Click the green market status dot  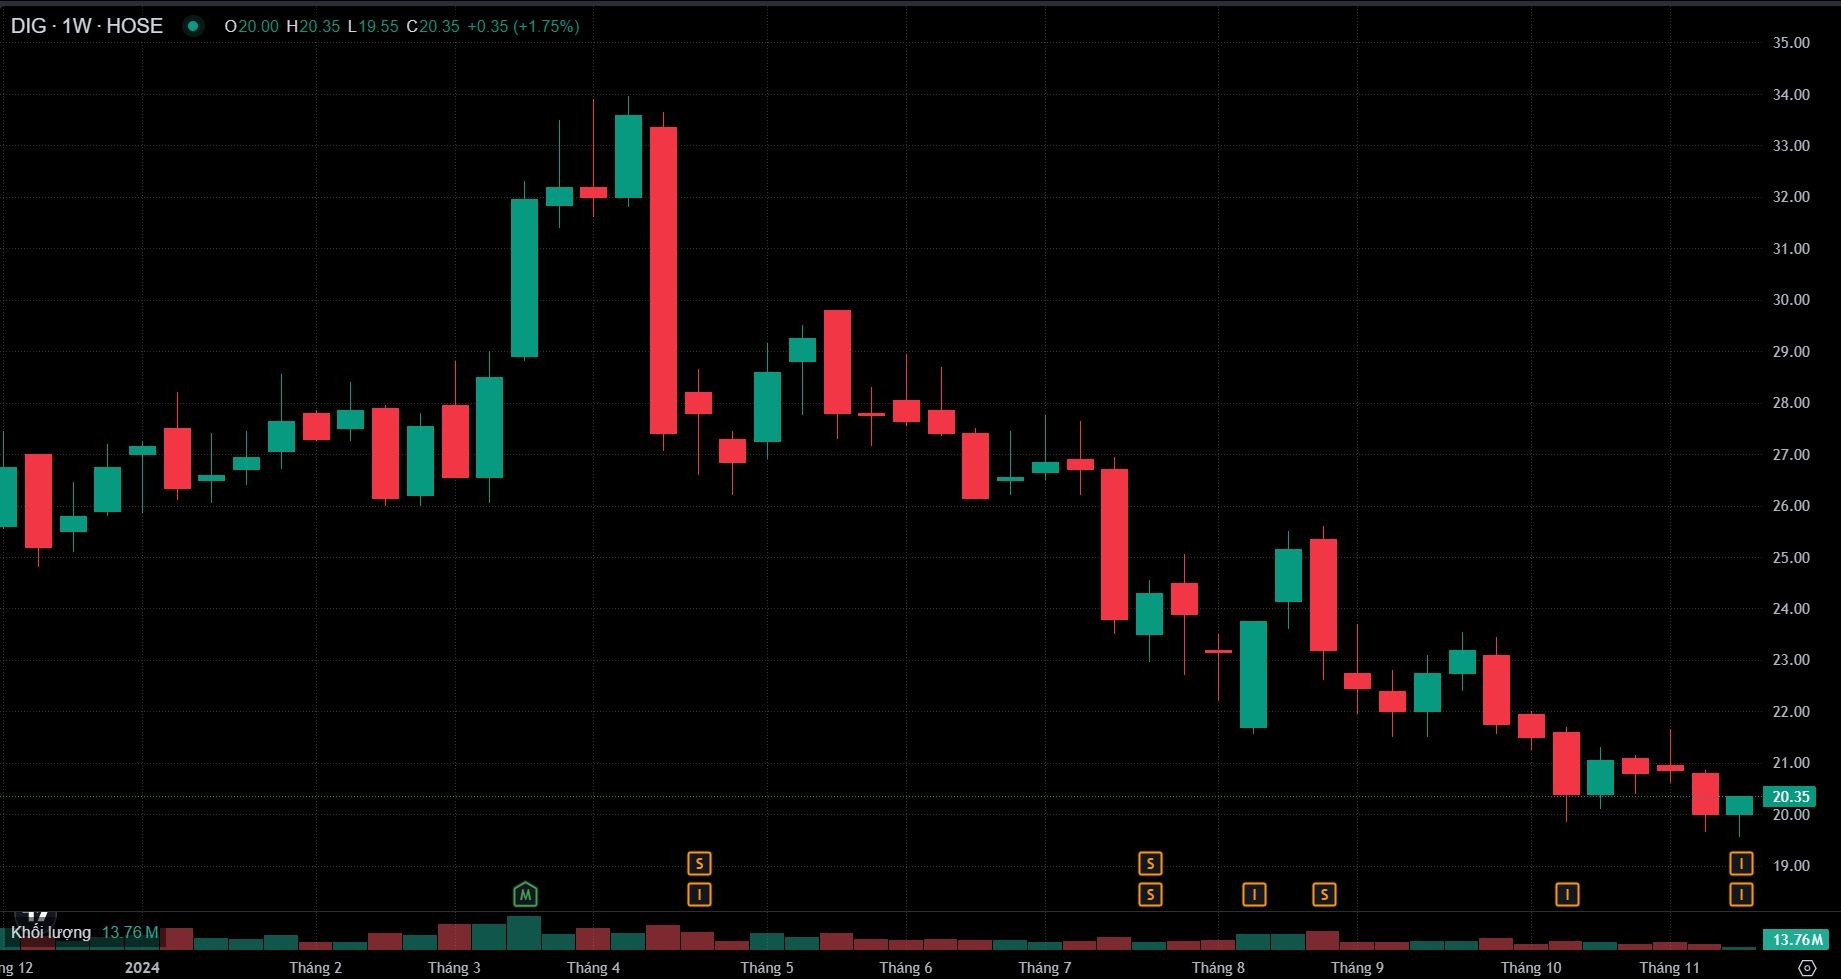[x=193, y=26]
